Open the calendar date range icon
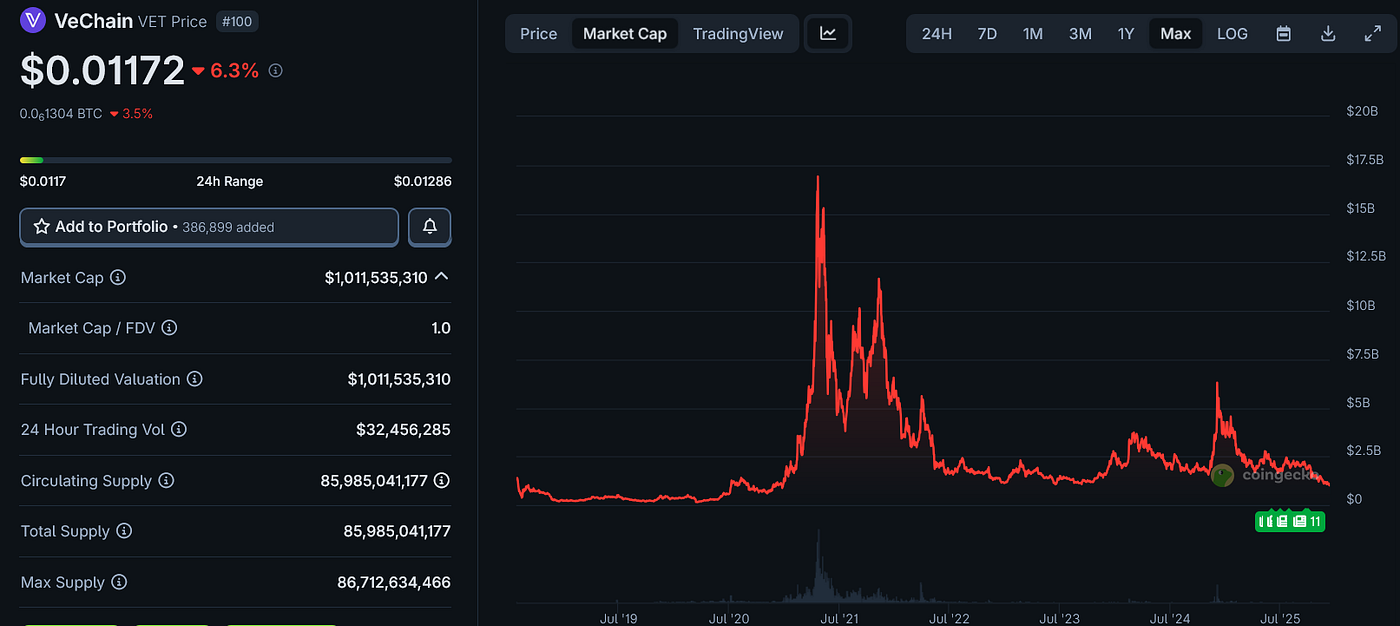1400x626 pixels. [1283, 33]
